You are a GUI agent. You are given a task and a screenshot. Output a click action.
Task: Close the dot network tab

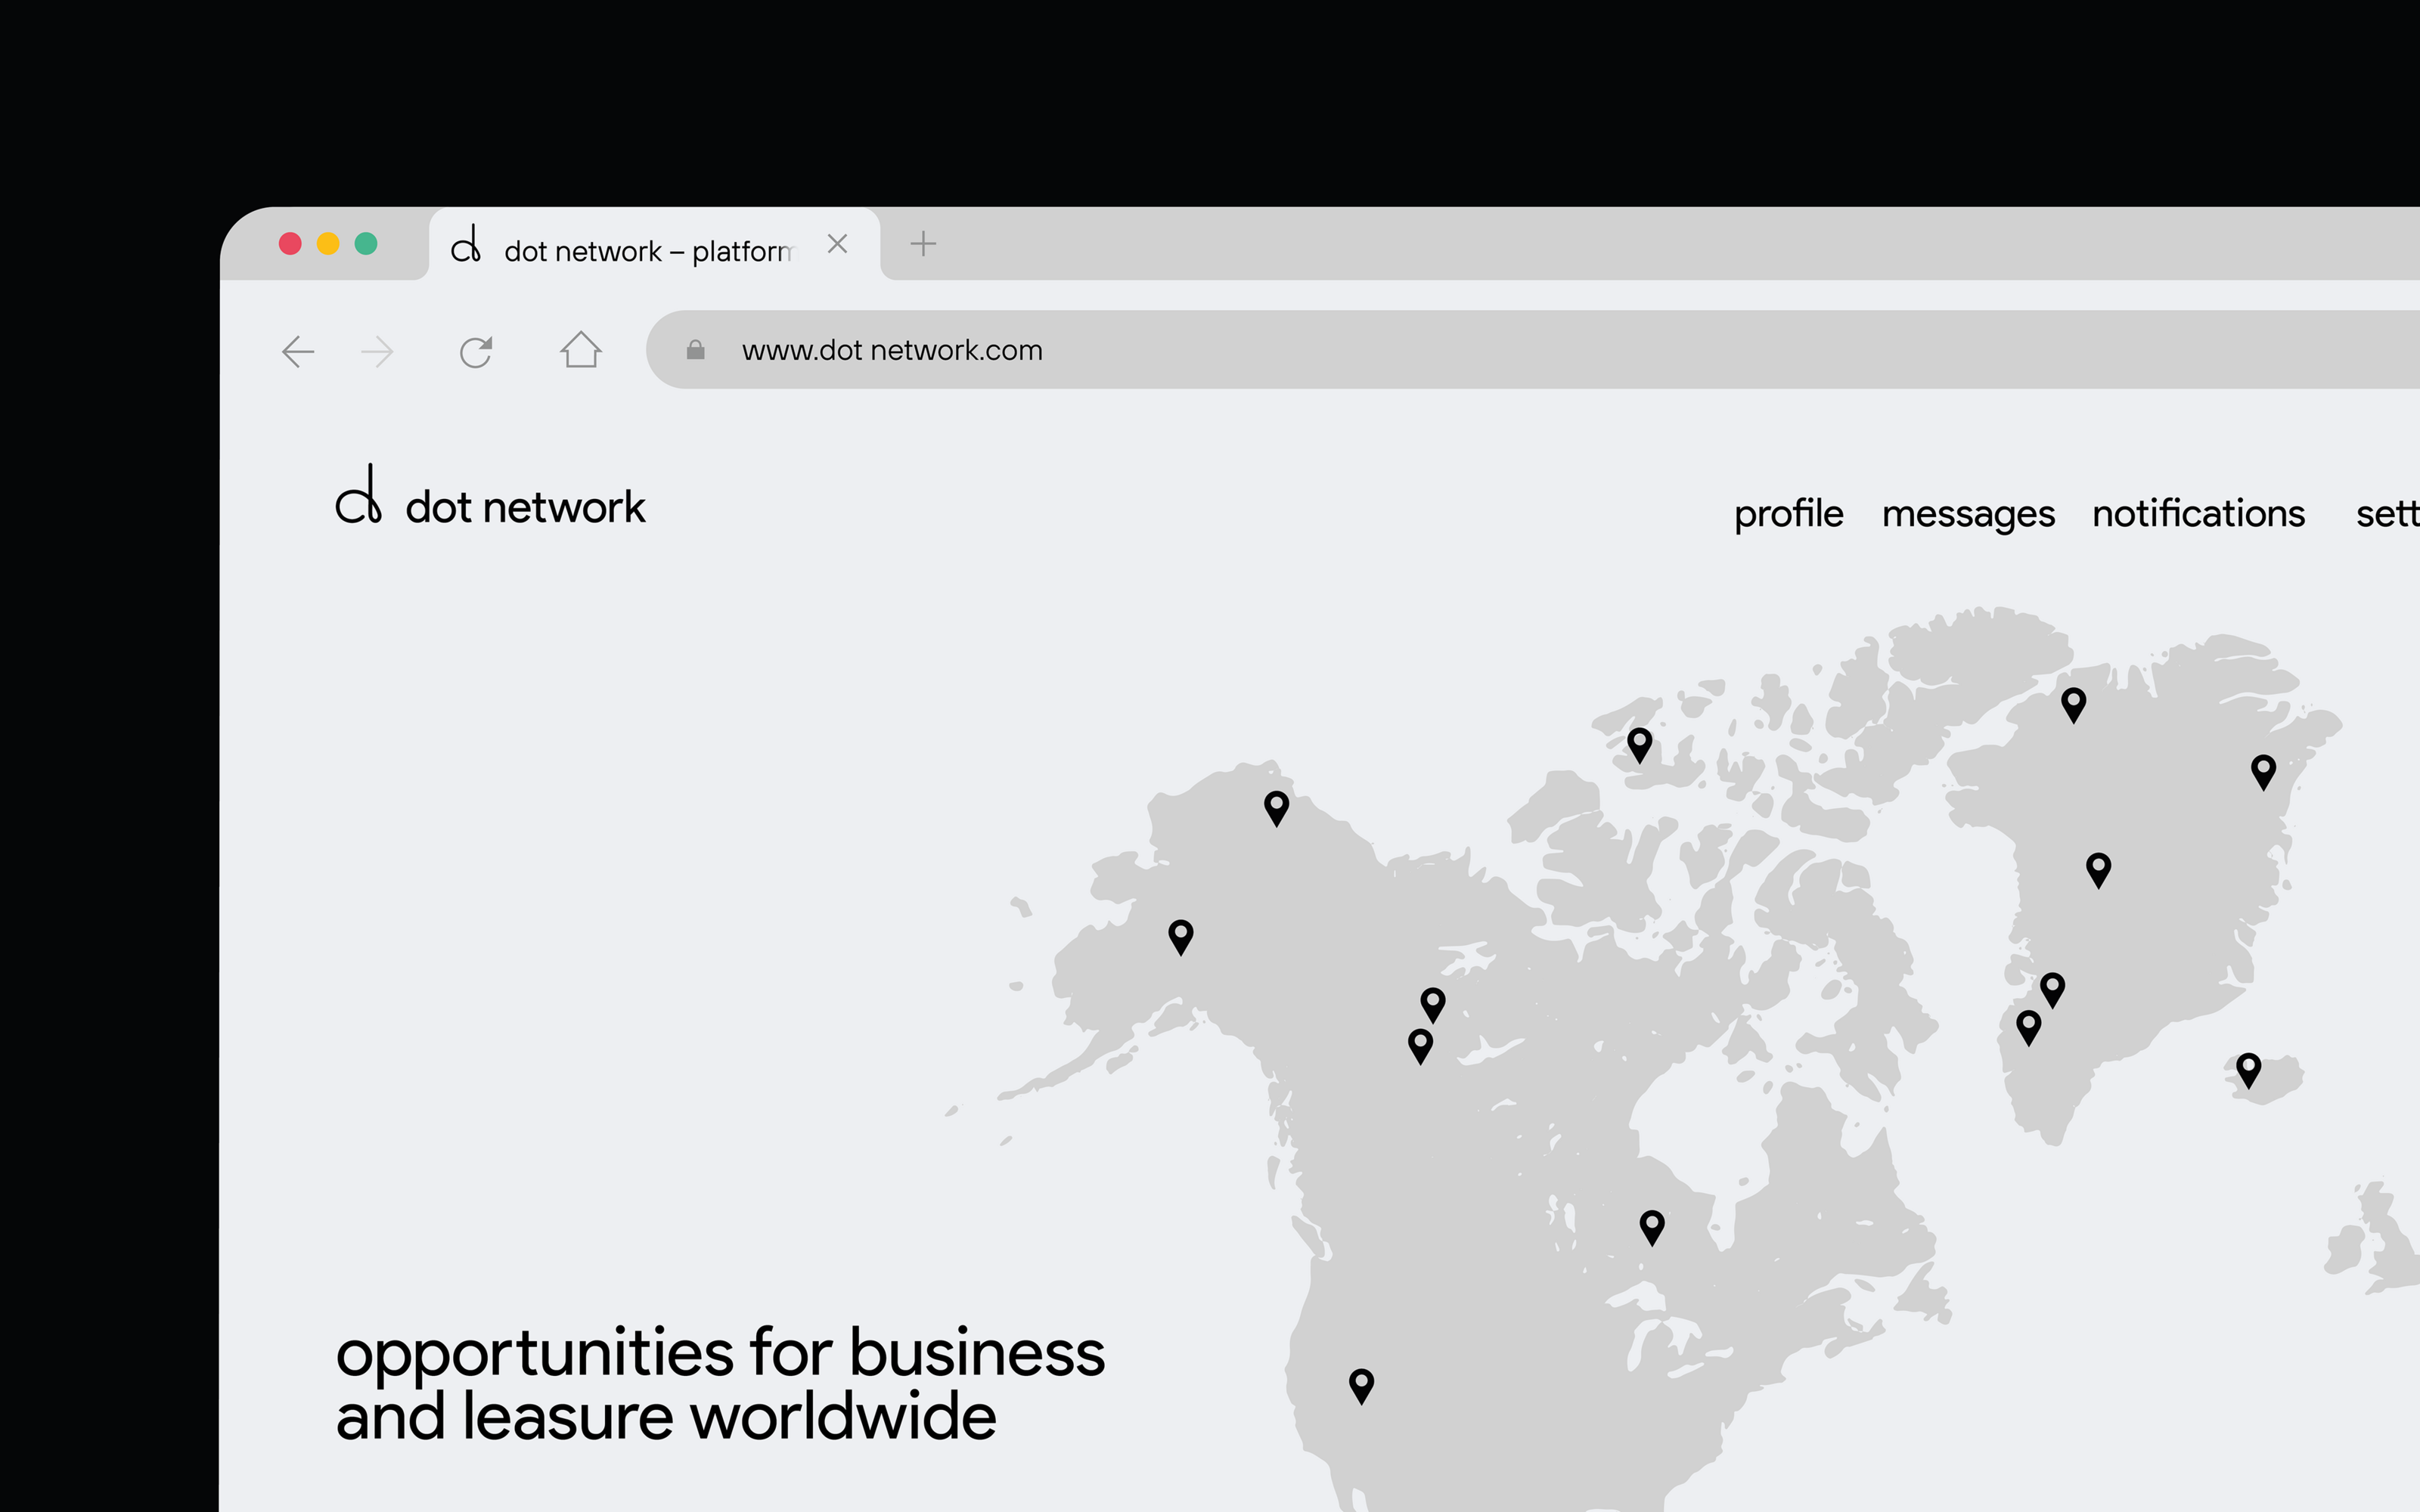tap(837, 244)
